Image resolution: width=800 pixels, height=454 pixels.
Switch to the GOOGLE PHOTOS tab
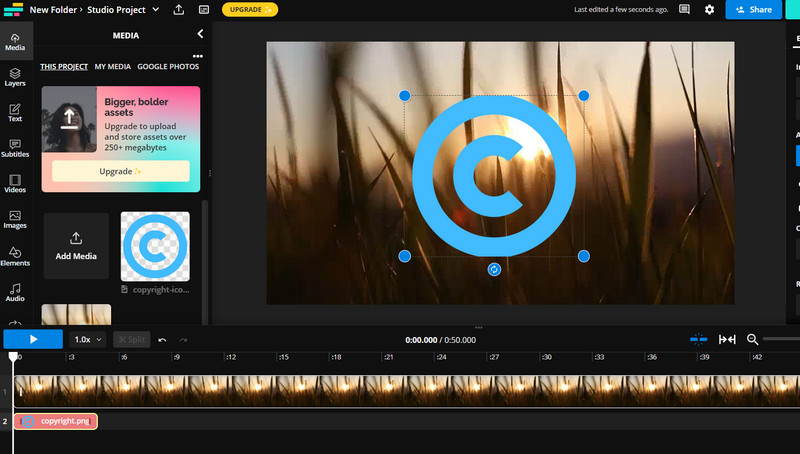point(168,67)
